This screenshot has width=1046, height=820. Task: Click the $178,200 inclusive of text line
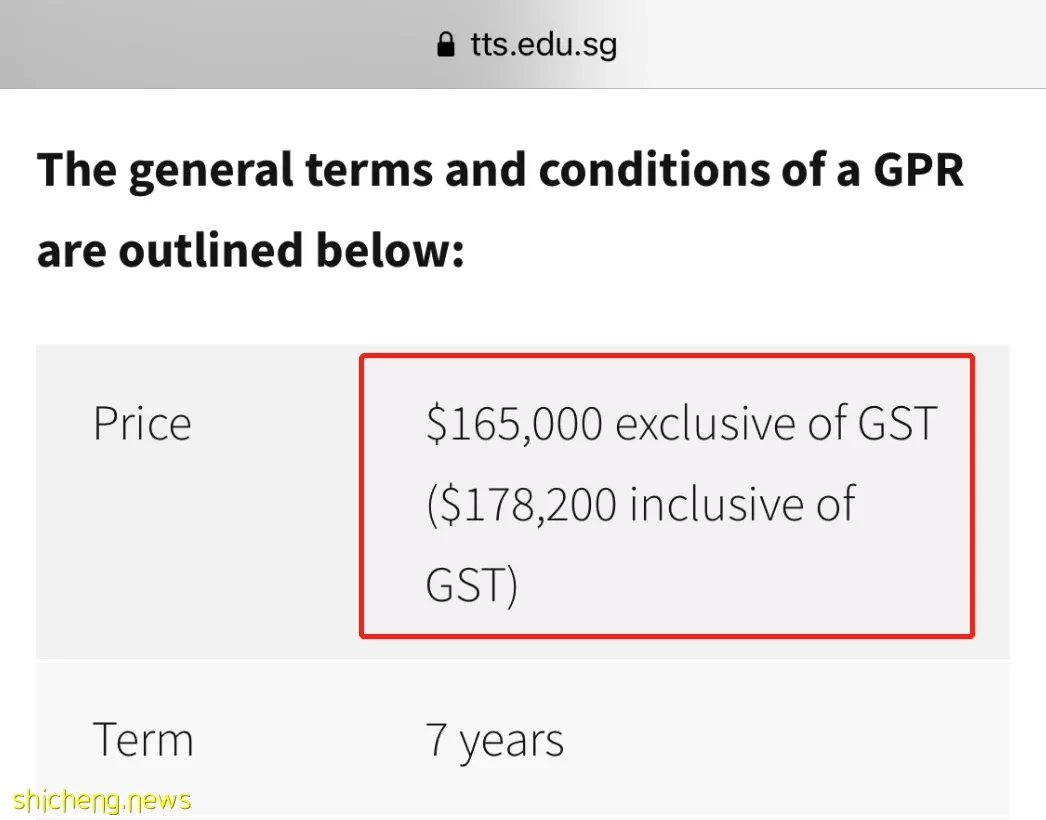640,504
